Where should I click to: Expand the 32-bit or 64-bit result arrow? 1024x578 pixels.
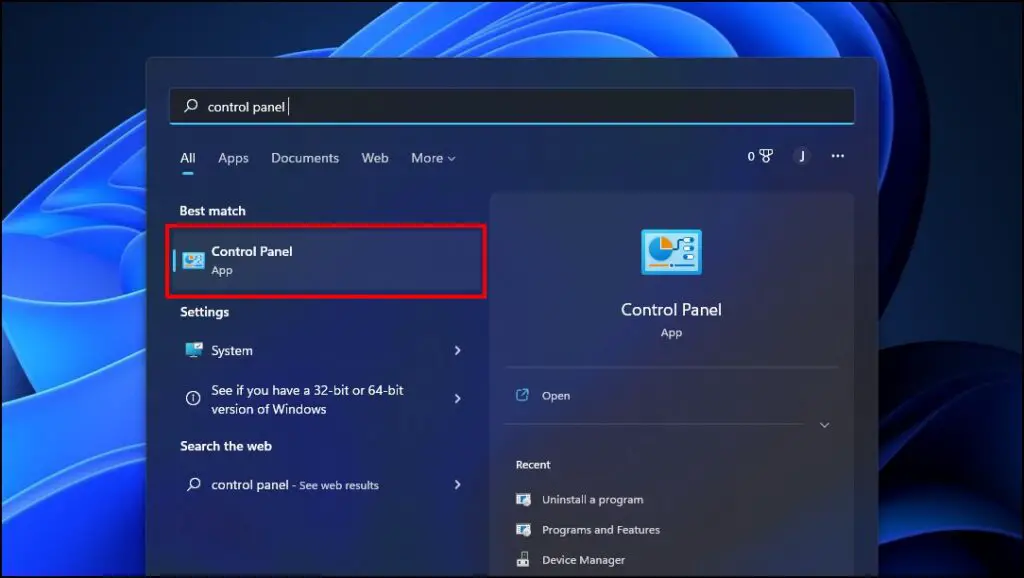[x=457, y=398]
